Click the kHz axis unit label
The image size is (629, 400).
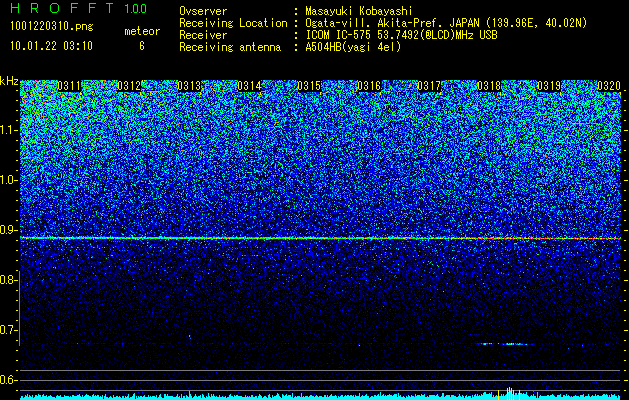pyautogui.click(x=9, y=81)
